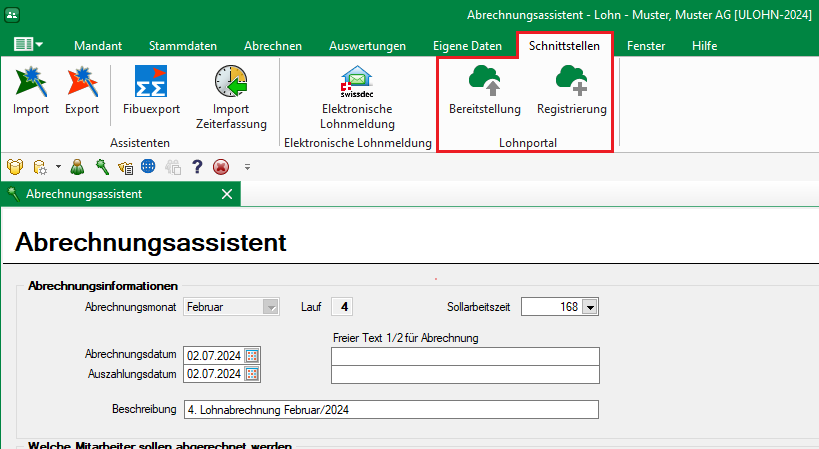Open the Auswertungen ribbon tab
Screen dimensions: 819x449
[367, 46]
